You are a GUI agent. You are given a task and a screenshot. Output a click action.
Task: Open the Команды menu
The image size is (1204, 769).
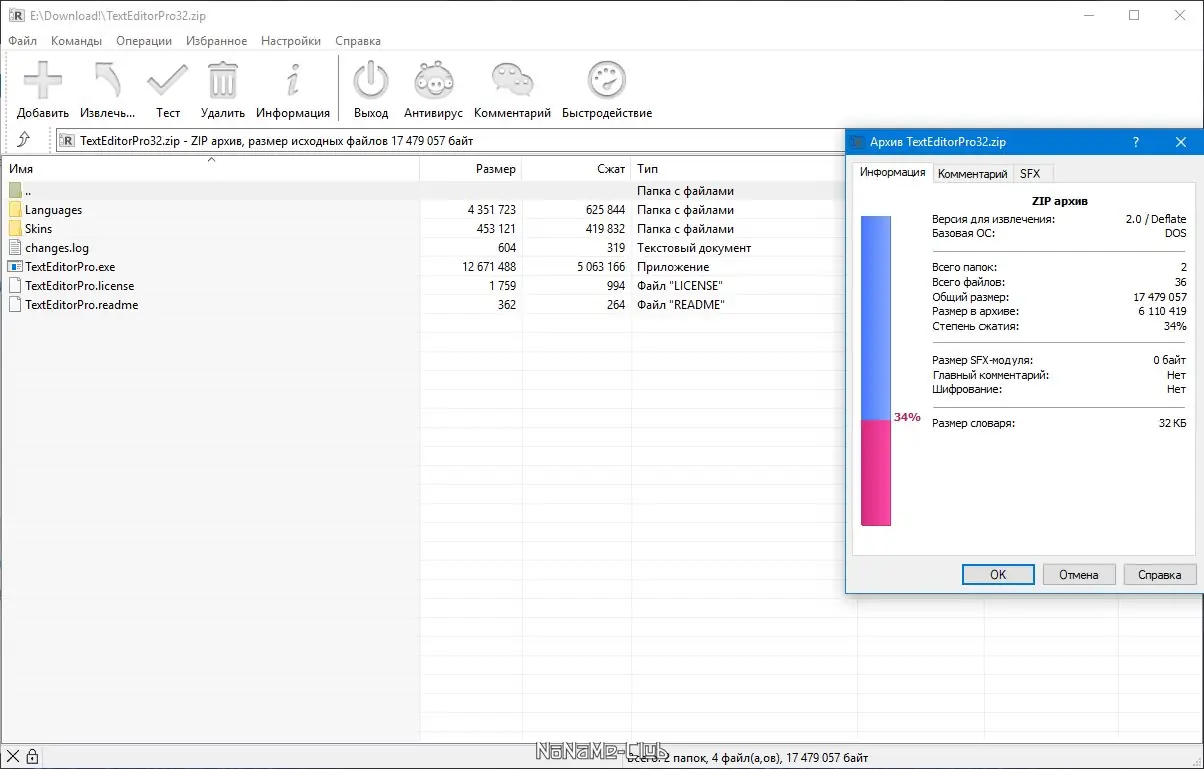coord(76,41)
